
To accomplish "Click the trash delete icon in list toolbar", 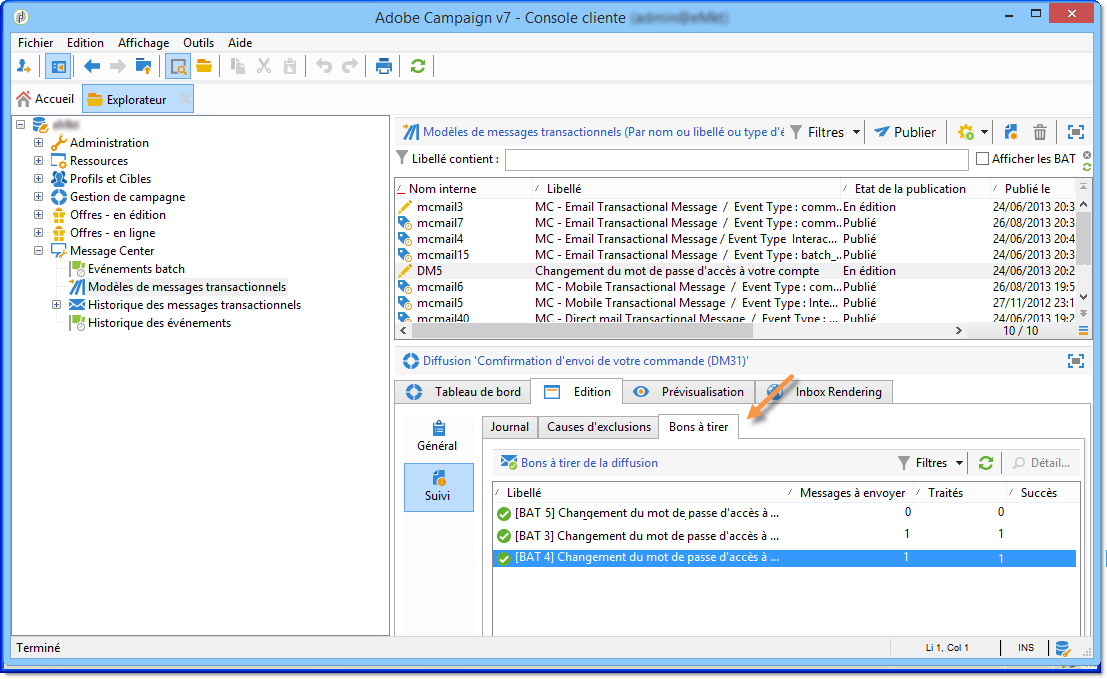I will click(x=1040, y=132).
